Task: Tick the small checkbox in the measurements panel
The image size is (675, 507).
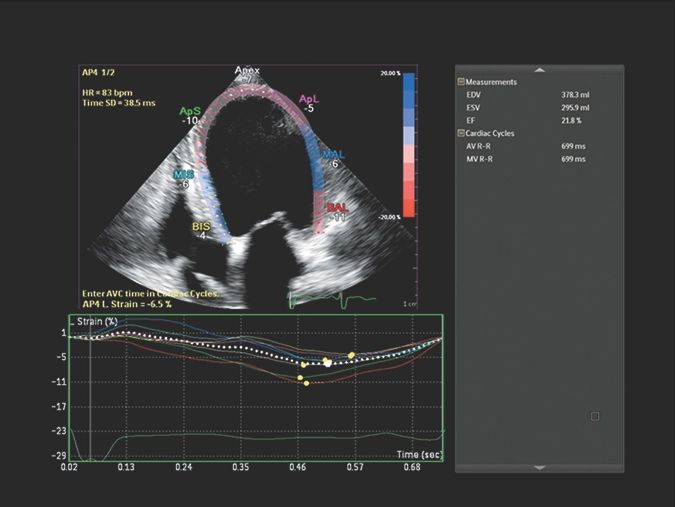Action: [x=595, y=416]
